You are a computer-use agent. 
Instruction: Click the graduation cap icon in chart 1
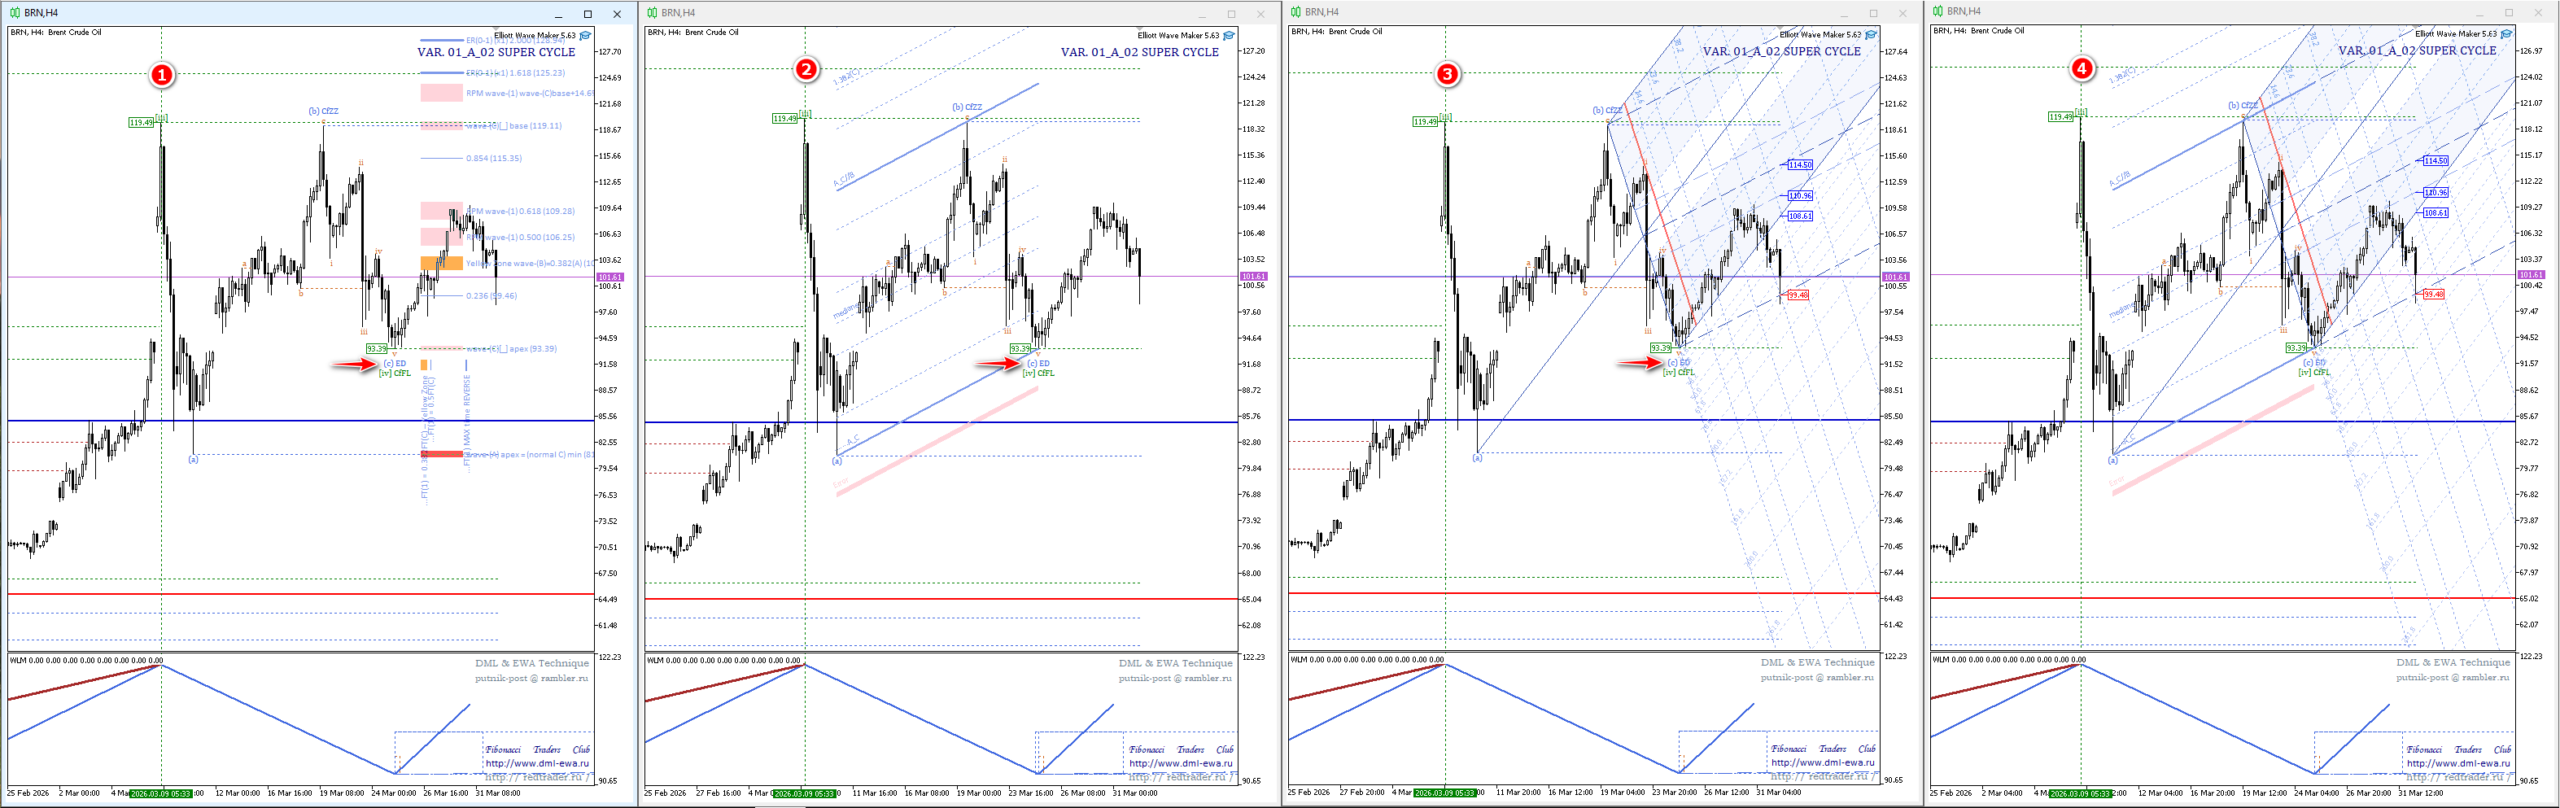tap(585, 36)
